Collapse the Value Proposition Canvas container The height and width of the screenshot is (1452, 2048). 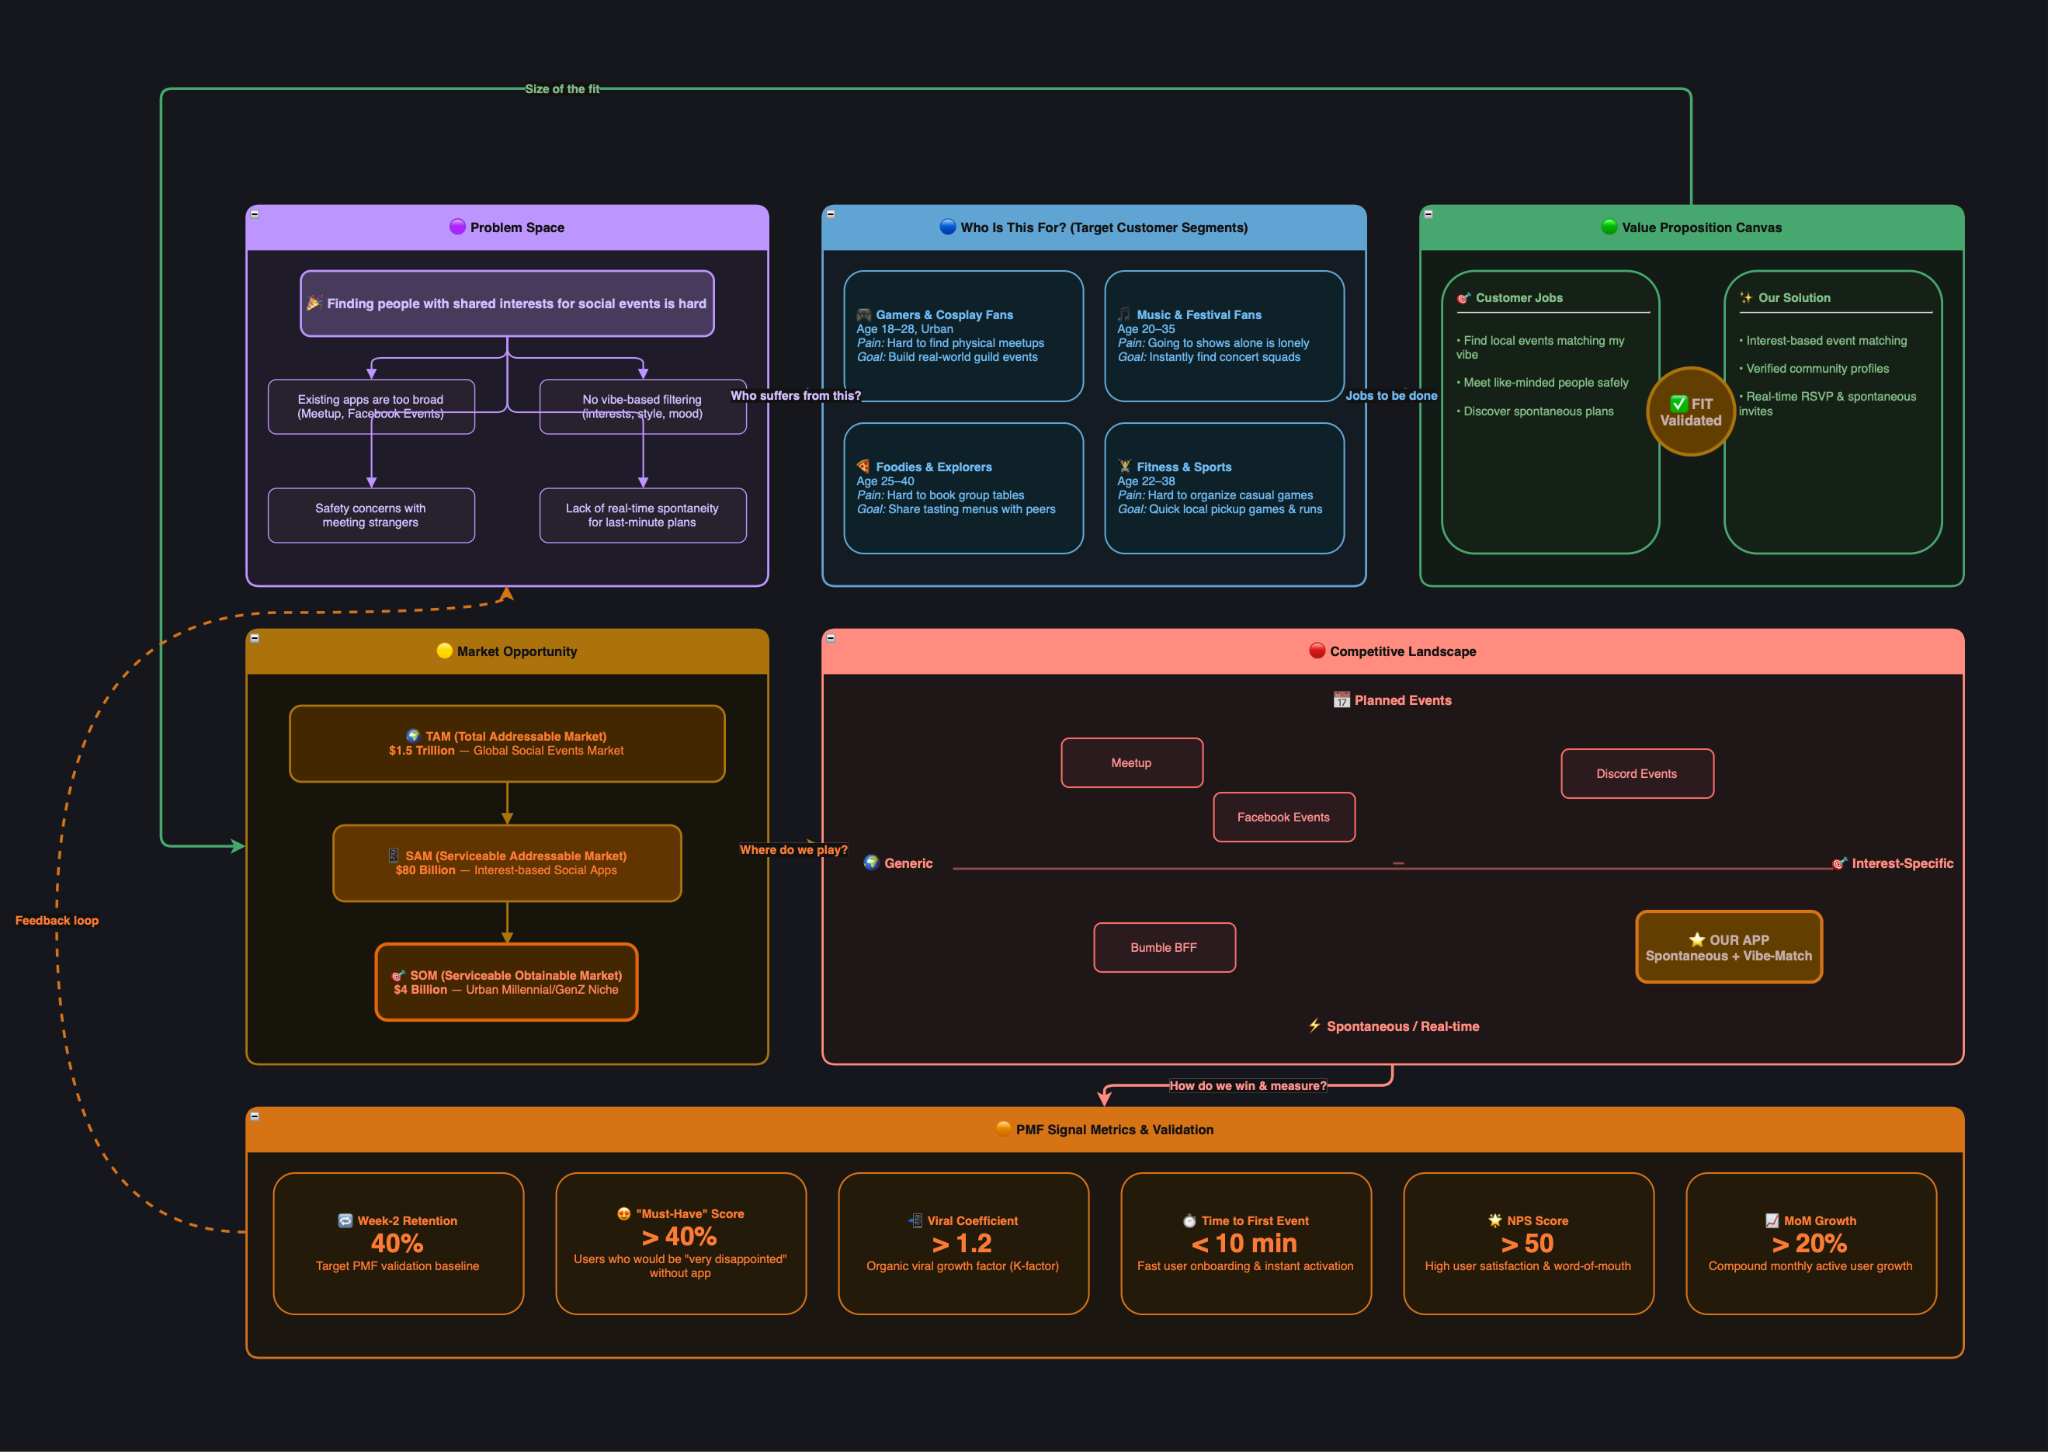point(1429,214)
